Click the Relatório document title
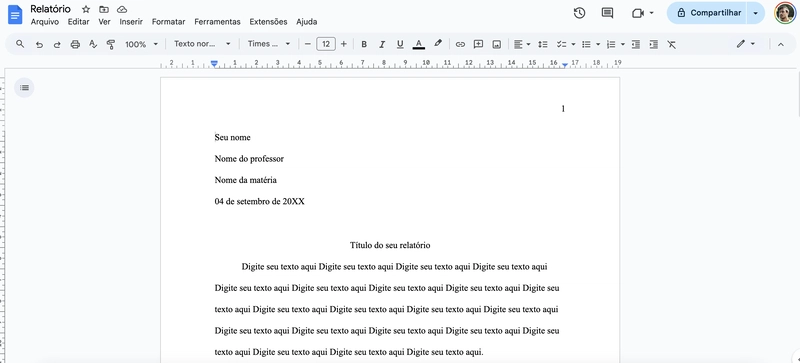Viewport: 800px width, 363px height. click(x=51, y=9)
